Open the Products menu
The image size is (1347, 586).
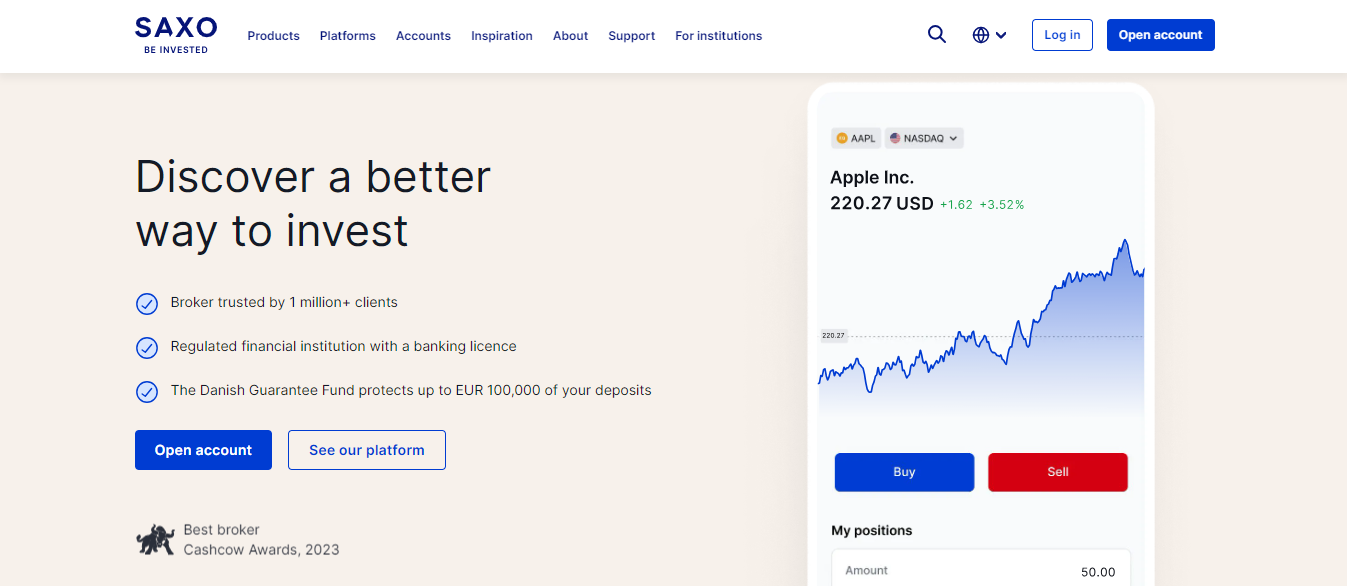273,35
